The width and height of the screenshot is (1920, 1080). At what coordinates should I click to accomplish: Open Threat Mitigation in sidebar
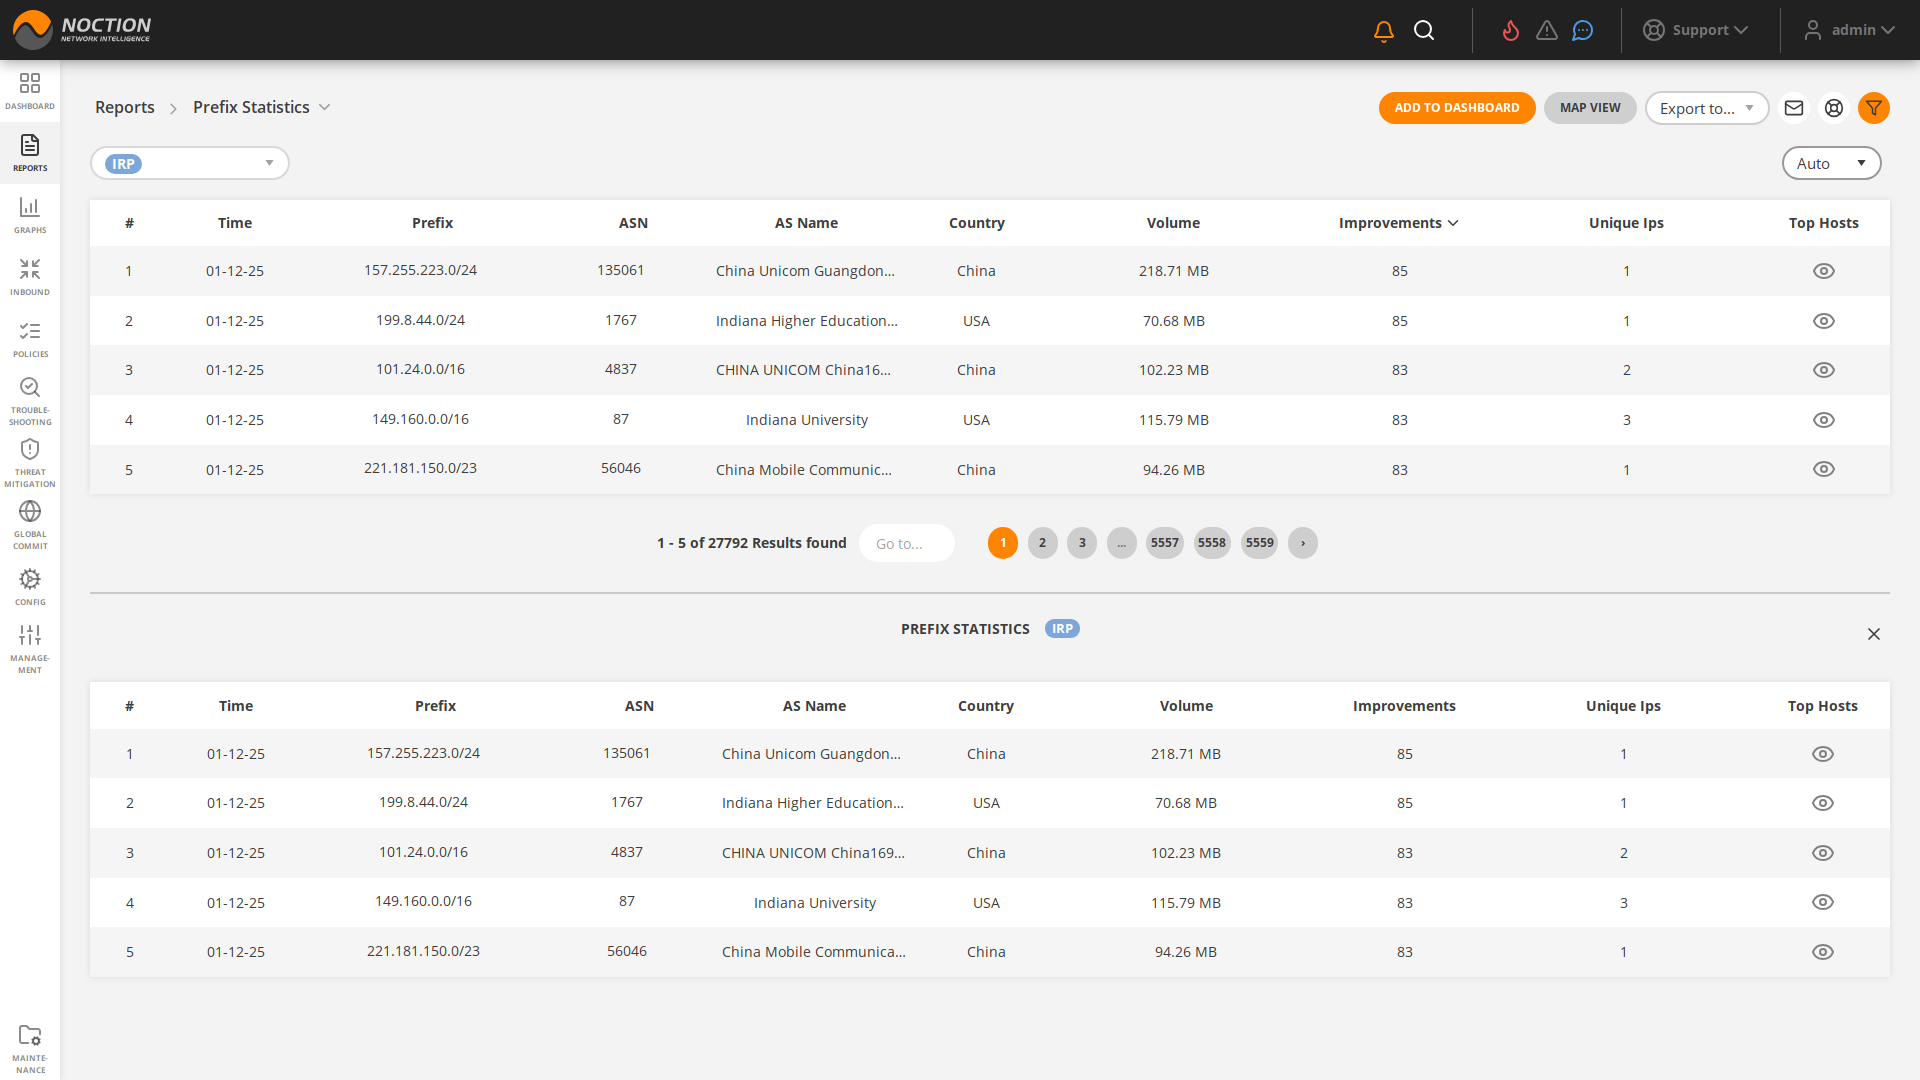pos(30,461)
